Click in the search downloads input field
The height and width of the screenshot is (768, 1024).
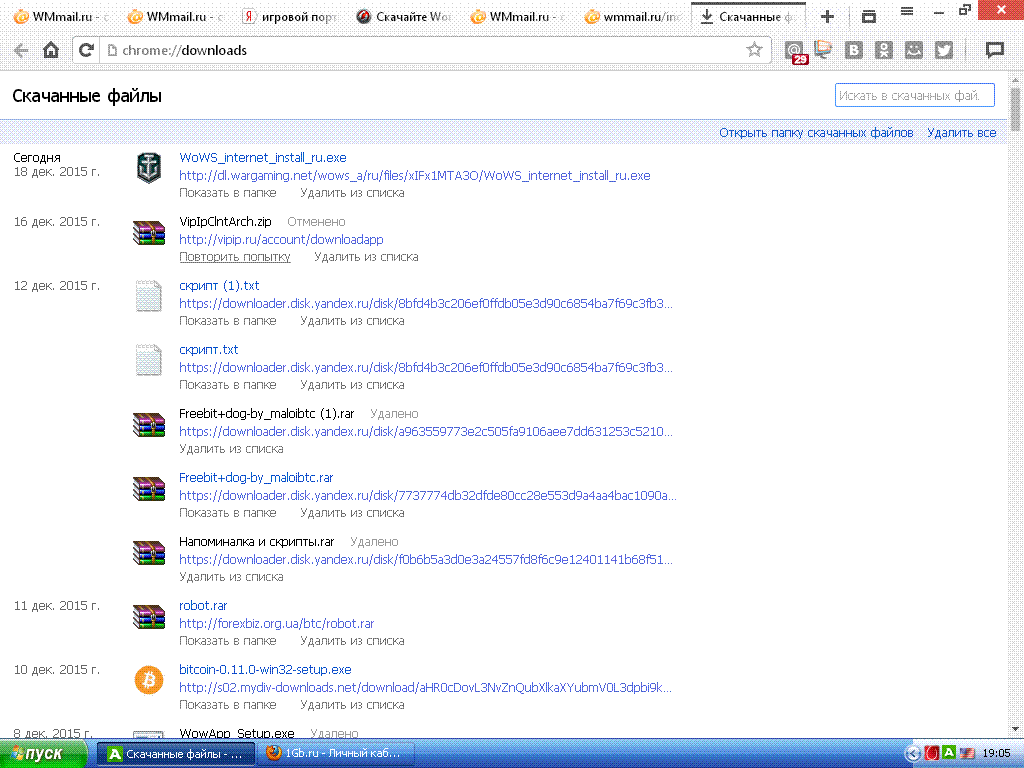(914, 95)
